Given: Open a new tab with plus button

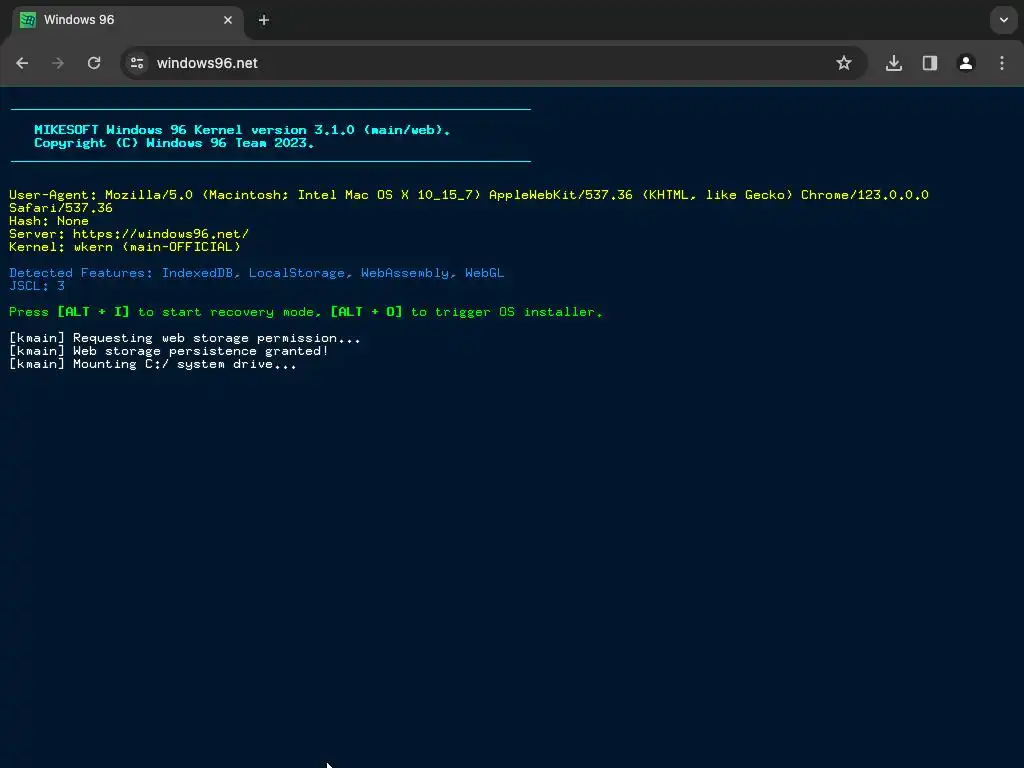Looking at the screenshot, I should click(264, 20).
